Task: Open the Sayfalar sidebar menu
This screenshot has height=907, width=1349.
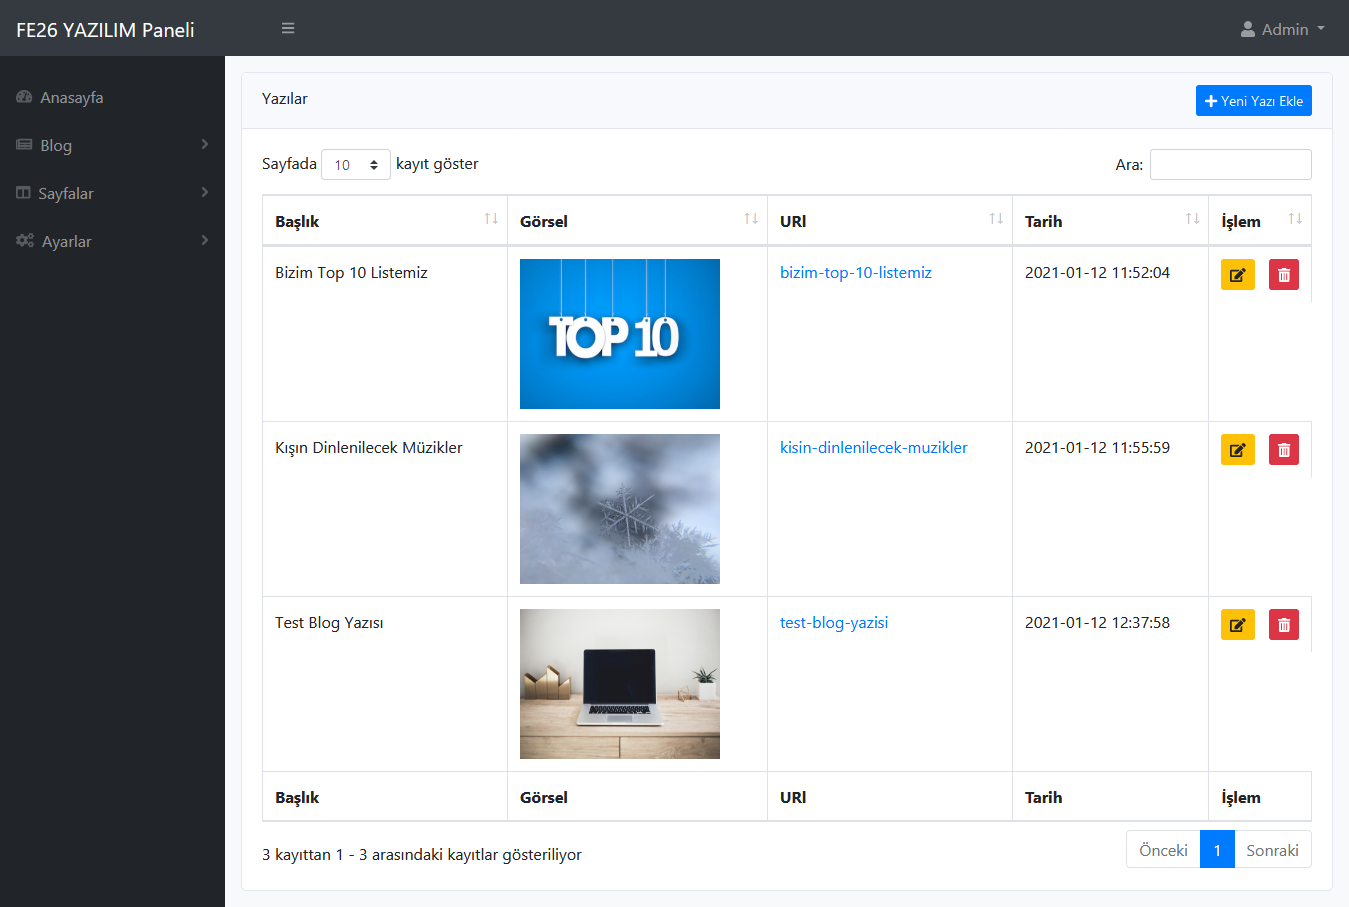Action: point(112,193)
